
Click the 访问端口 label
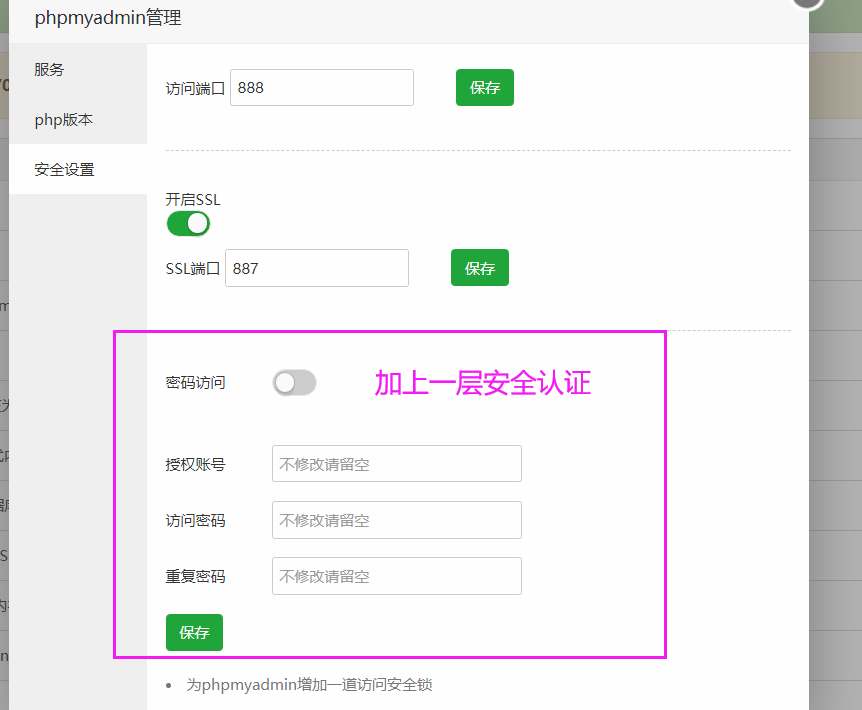195,88
